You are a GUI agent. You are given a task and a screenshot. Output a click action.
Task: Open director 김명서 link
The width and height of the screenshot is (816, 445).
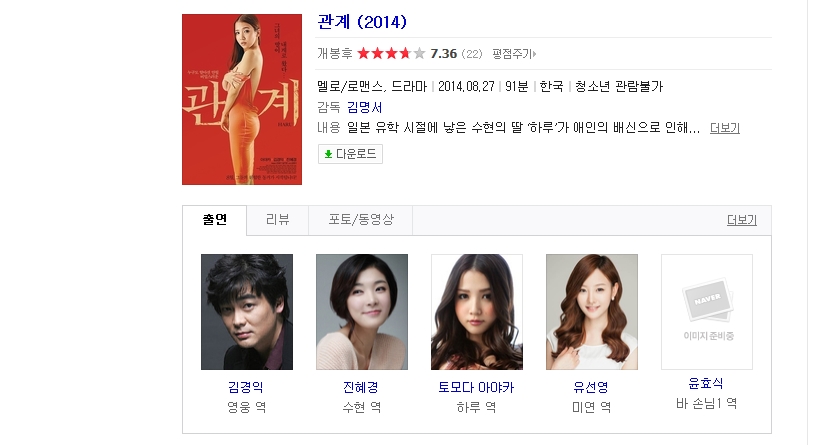[x=365, y=108]
